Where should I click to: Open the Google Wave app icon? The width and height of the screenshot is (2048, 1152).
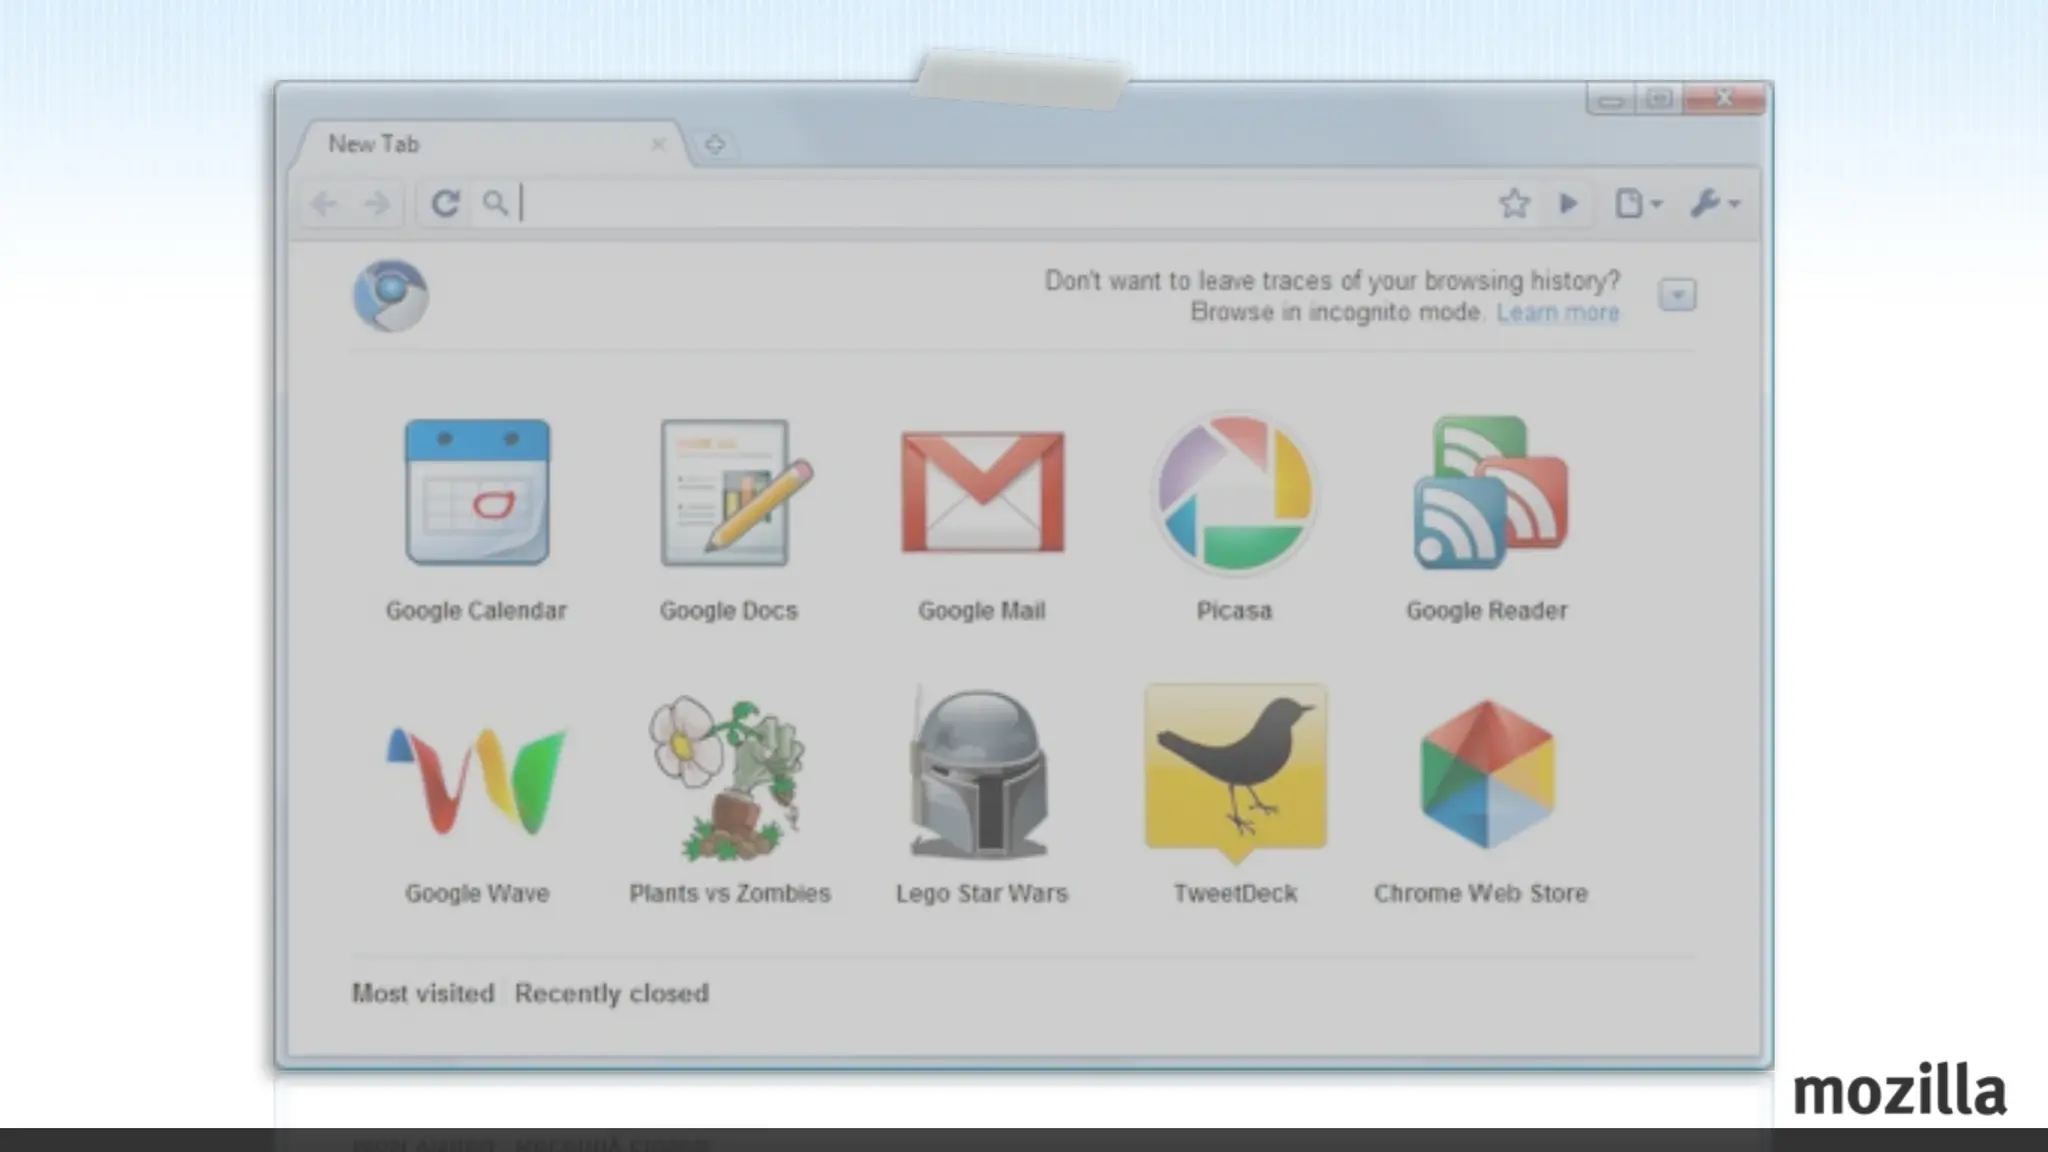pos(477,780)
